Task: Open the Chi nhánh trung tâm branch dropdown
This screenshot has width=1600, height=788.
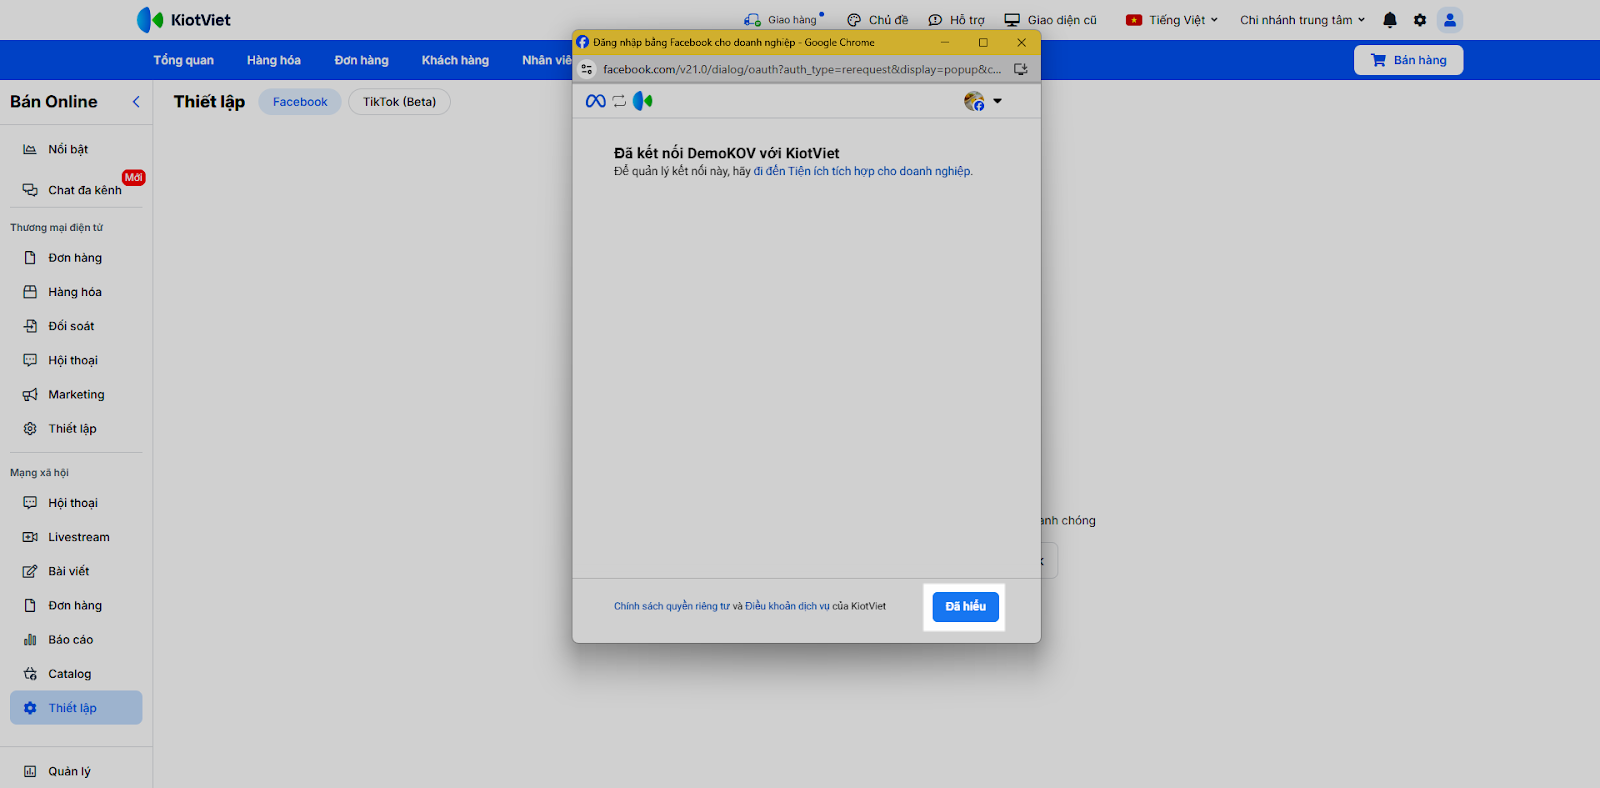Action: [1303, 20]
